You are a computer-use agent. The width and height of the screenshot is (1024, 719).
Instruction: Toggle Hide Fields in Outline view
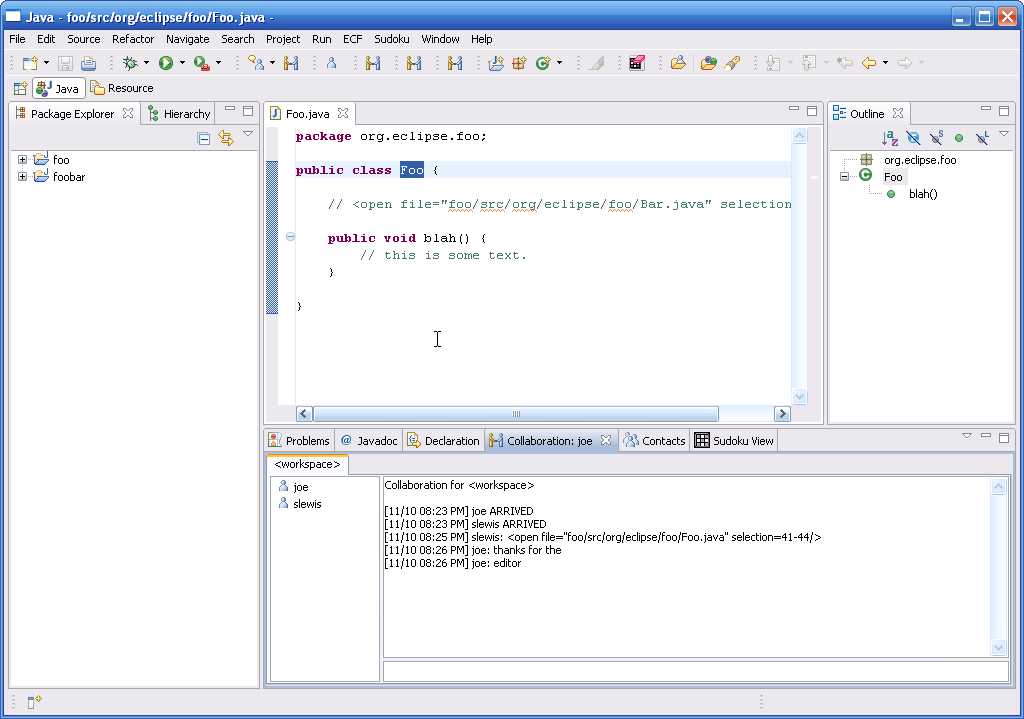coord(913,138)
